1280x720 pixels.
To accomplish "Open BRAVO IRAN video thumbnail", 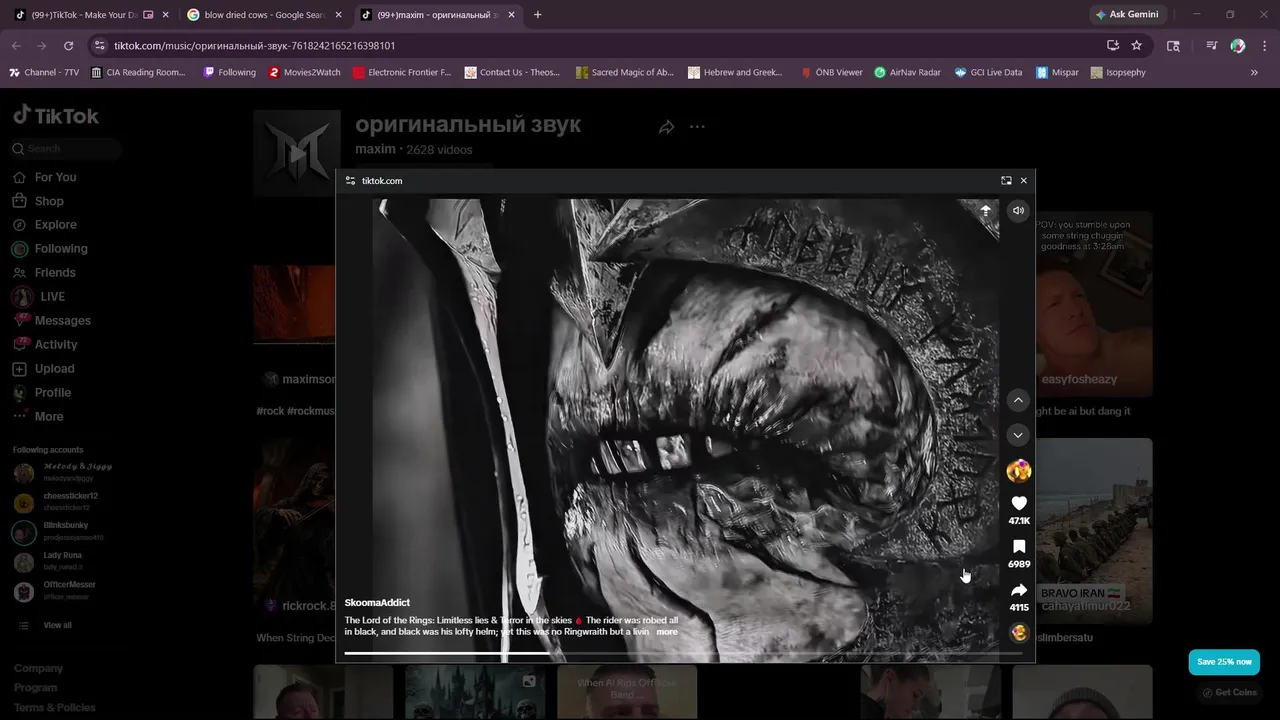I will click(x=1093, y=530).
